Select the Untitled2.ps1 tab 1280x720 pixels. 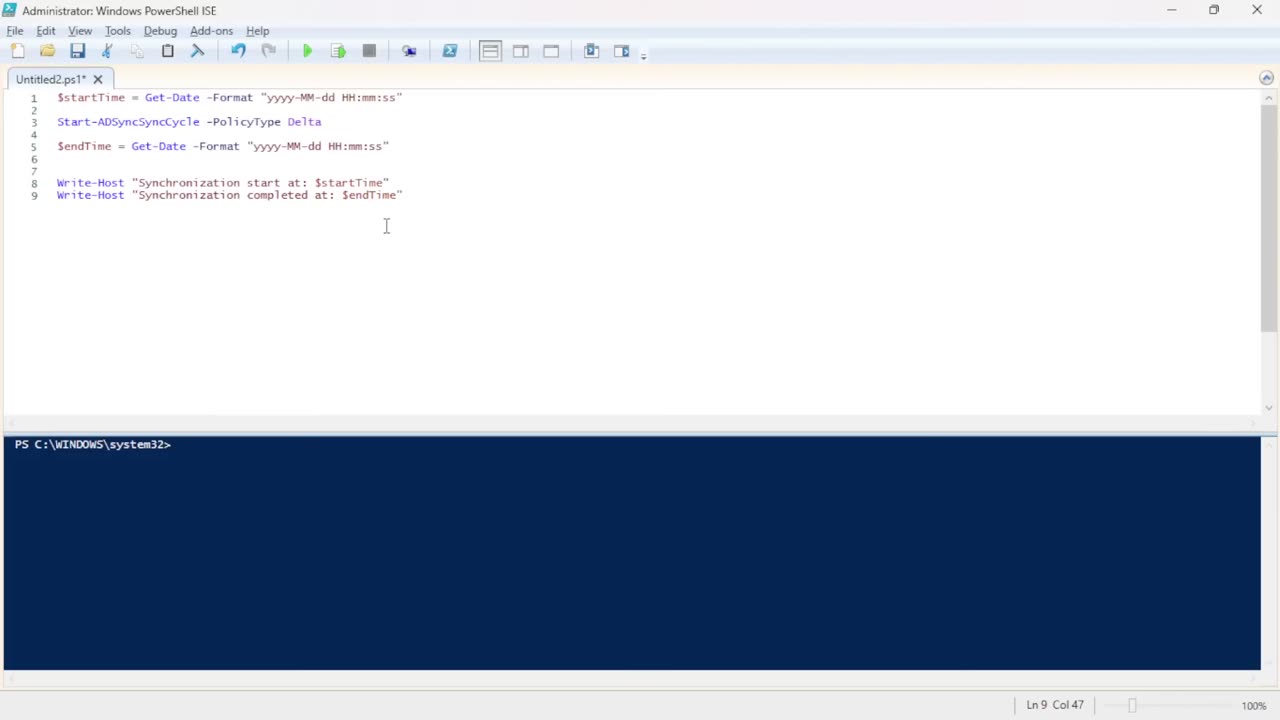(51, 79)
